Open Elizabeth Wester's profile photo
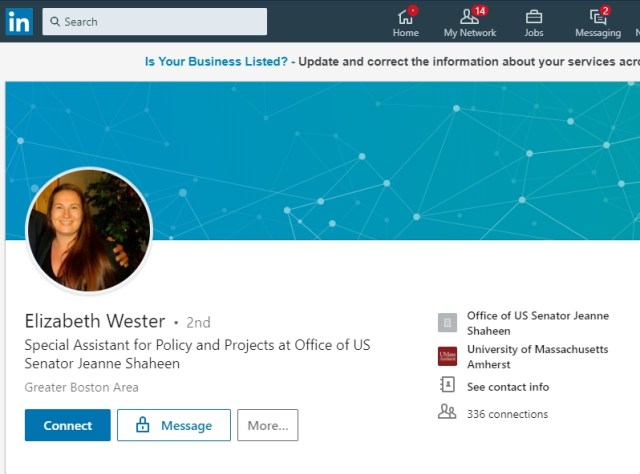This screenshot has height=474, width=640. (x=89, y=230)
